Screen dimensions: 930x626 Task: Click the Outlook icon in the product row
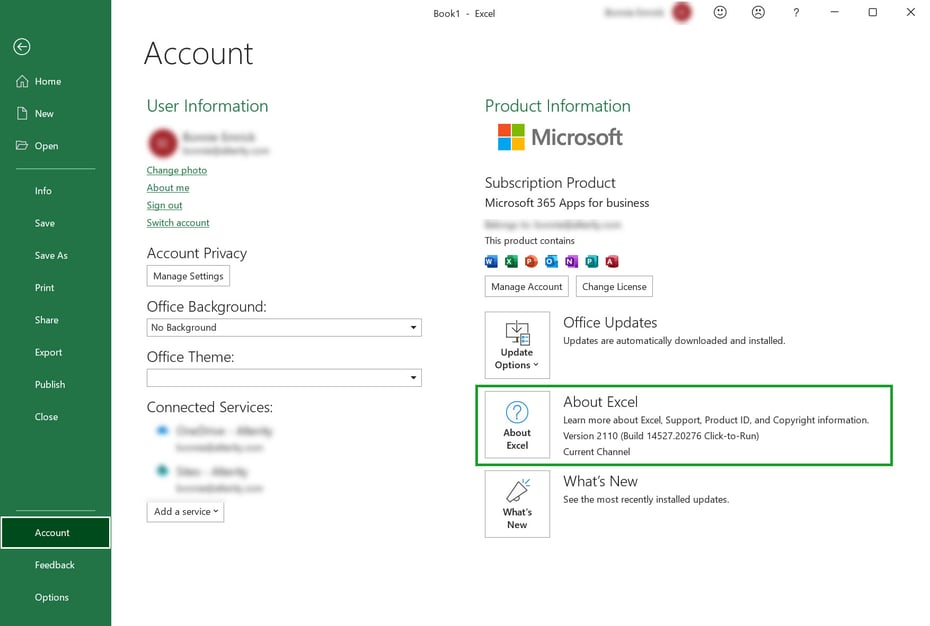pyautogui.click(x=550, y=261)
